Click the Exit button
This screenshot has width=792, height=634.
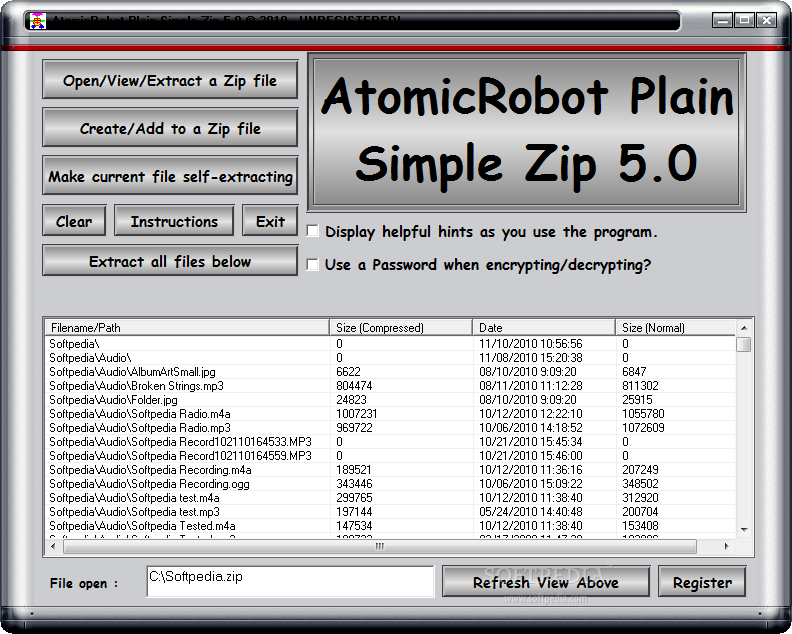tap(270, 221)
